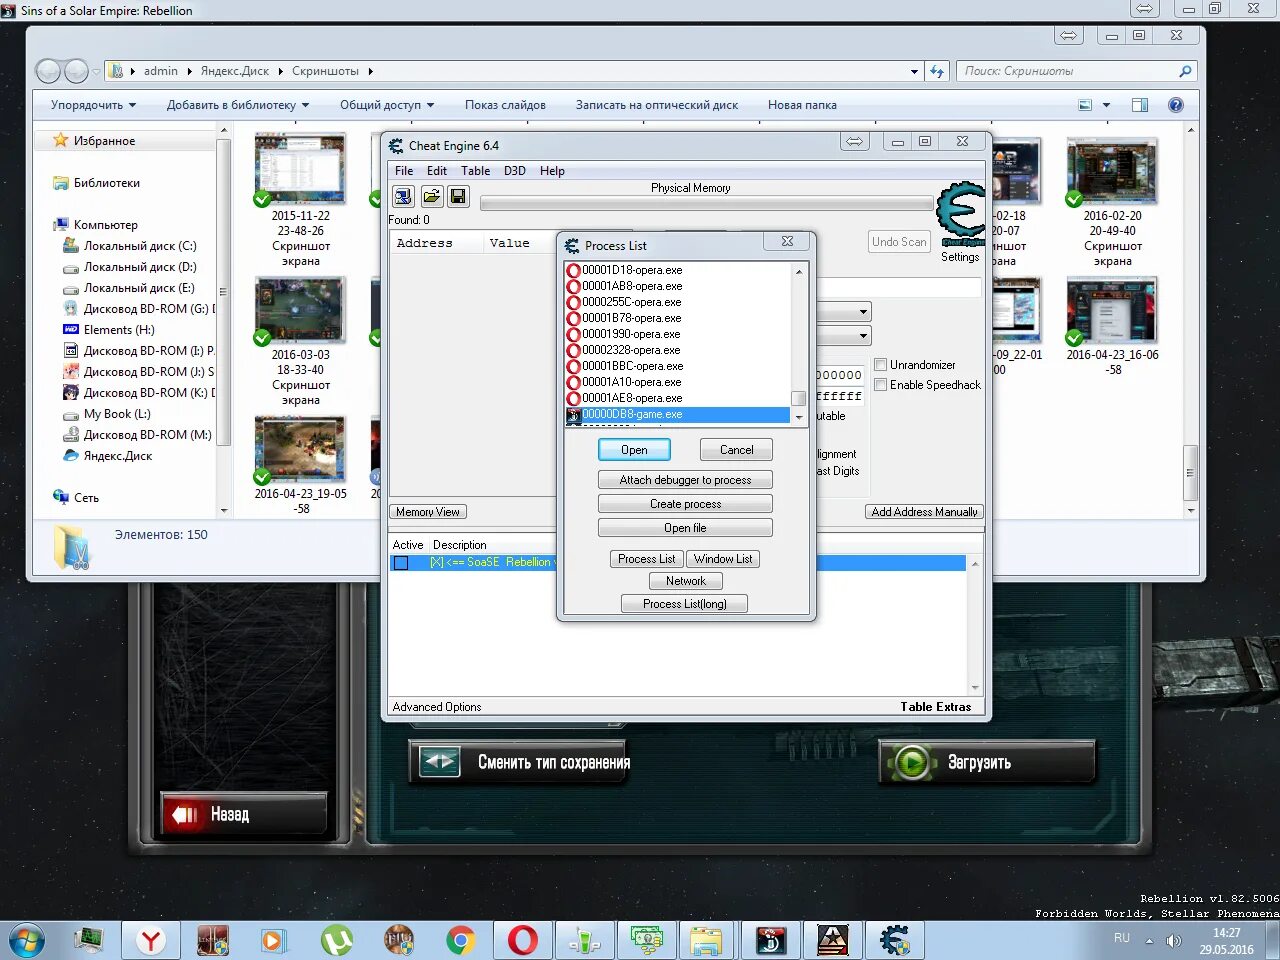Screen dimensions: 1280x960
Task: Open the Explorer view options dropdown arrow
Action: coord(1106,105)
